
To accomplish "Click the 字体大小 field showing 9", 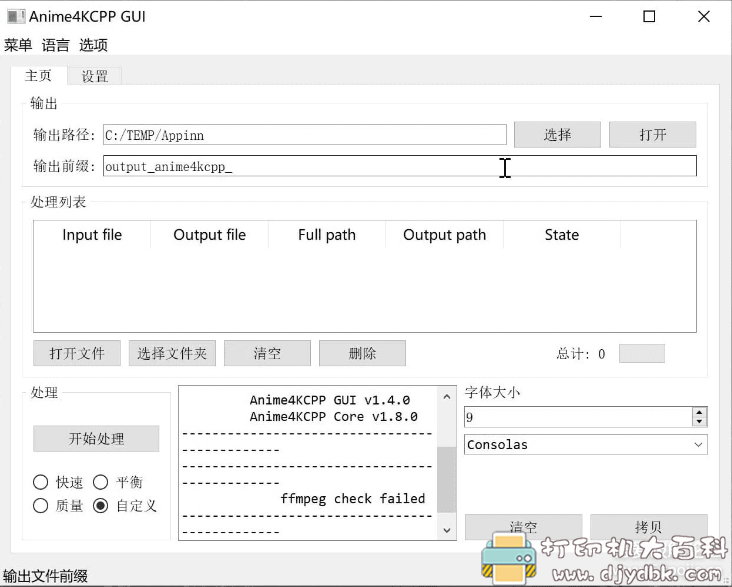I will tap(578, 417).
